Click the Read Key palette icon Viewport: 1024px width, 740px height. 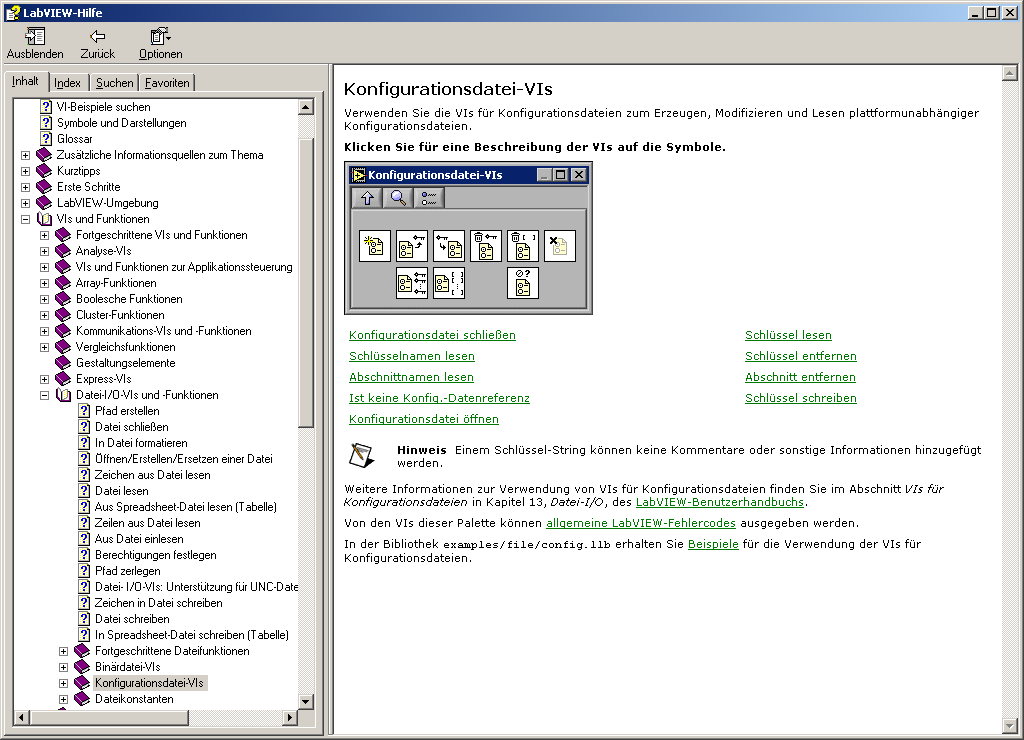tap(412, 246)
